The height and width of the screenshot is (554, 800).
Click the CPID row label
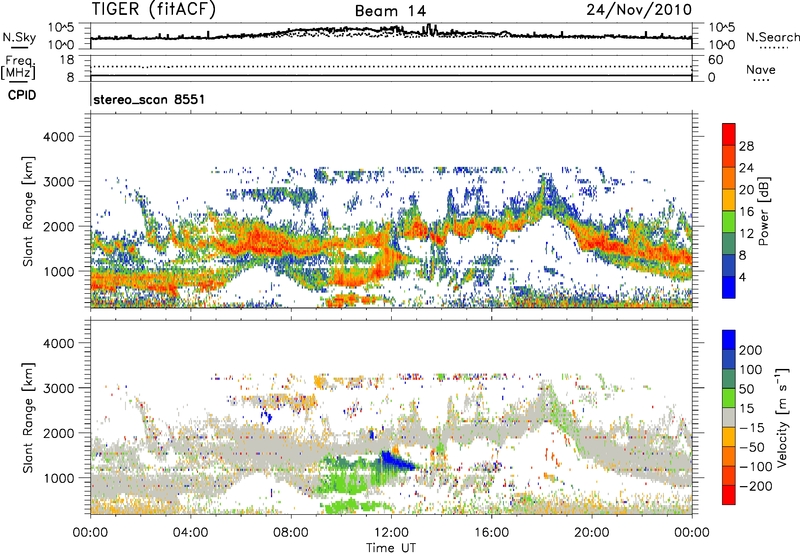[x=22, y=95]
